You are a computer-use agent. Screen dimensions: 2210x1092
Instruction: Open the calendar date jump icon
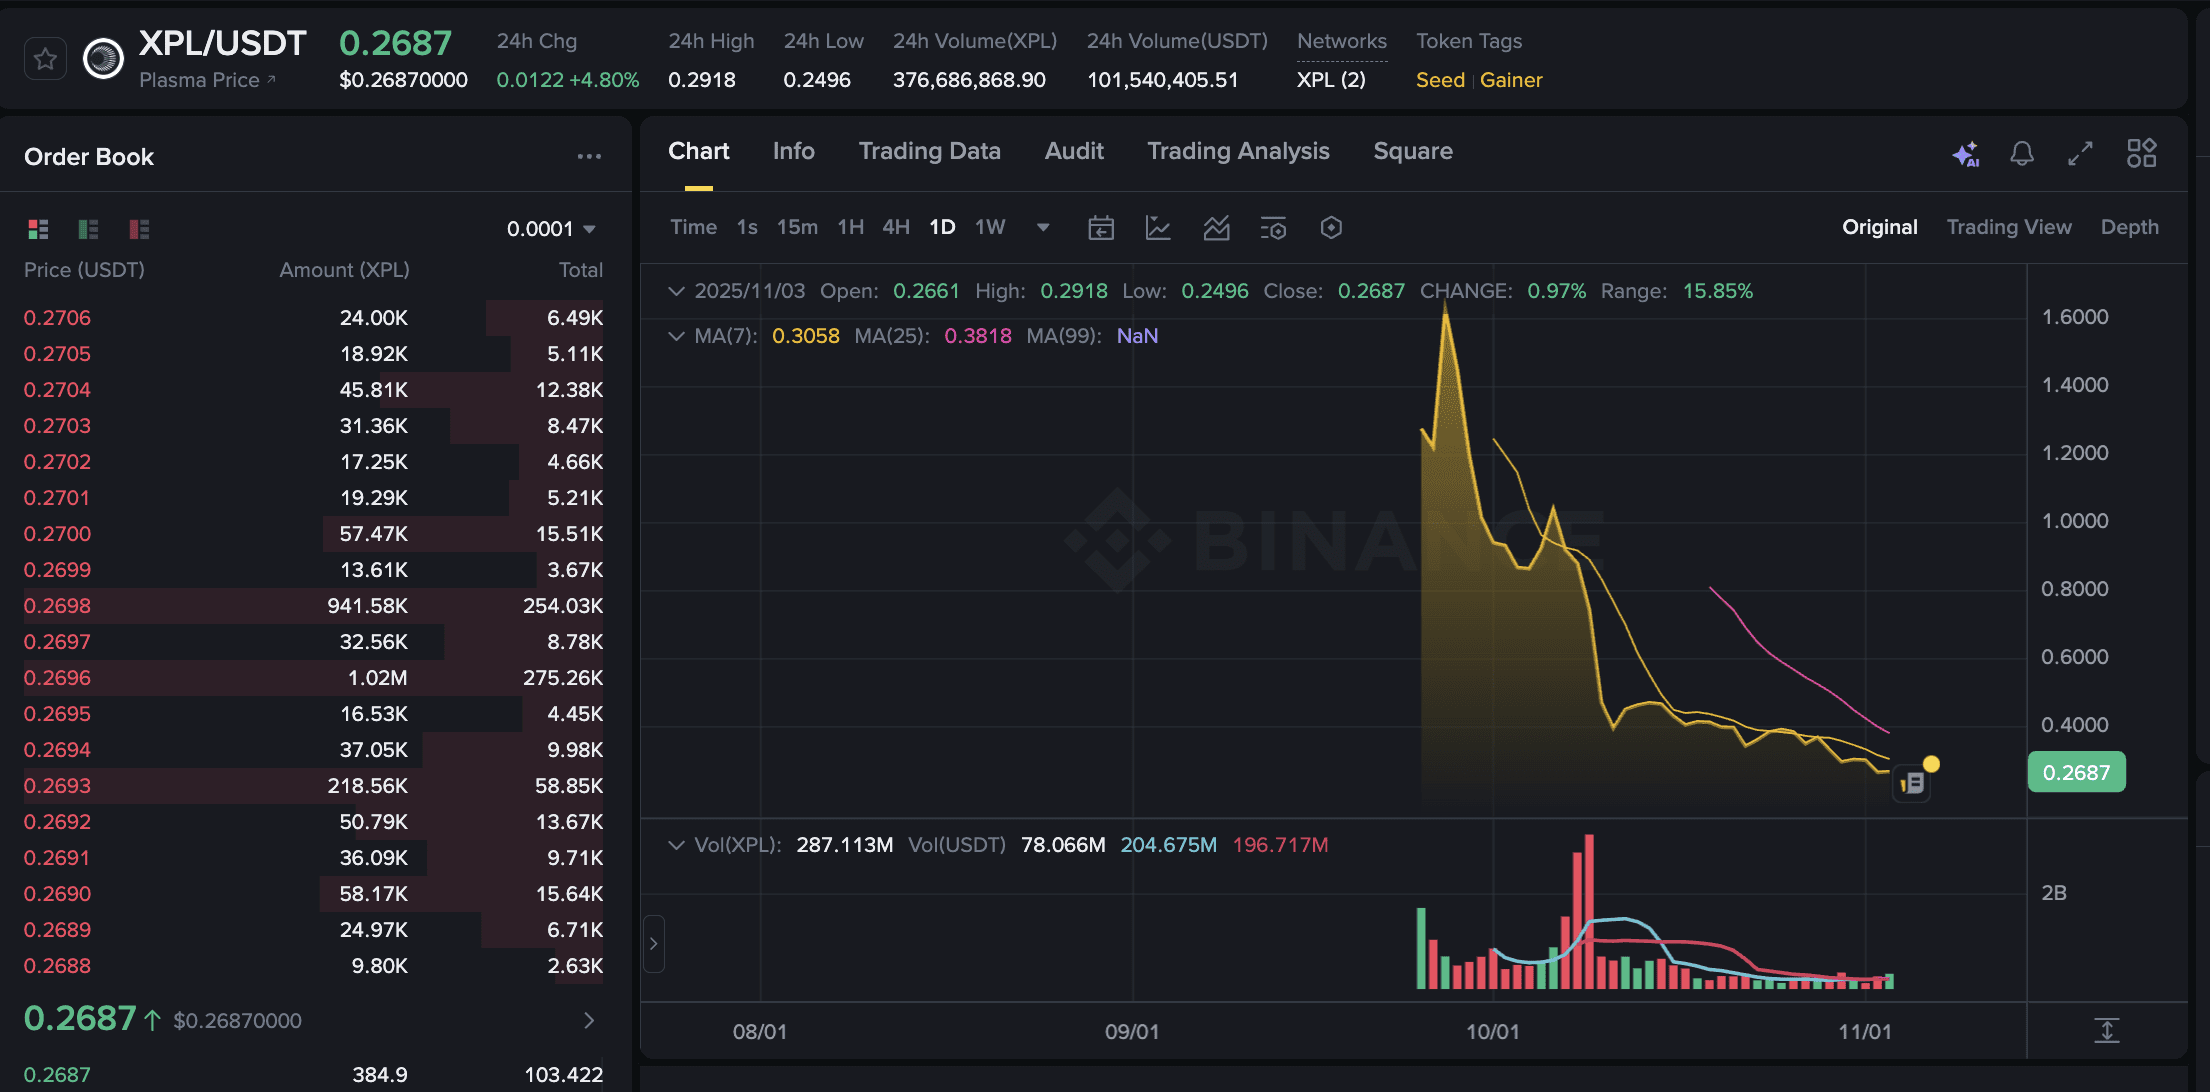pos(1100,228)
